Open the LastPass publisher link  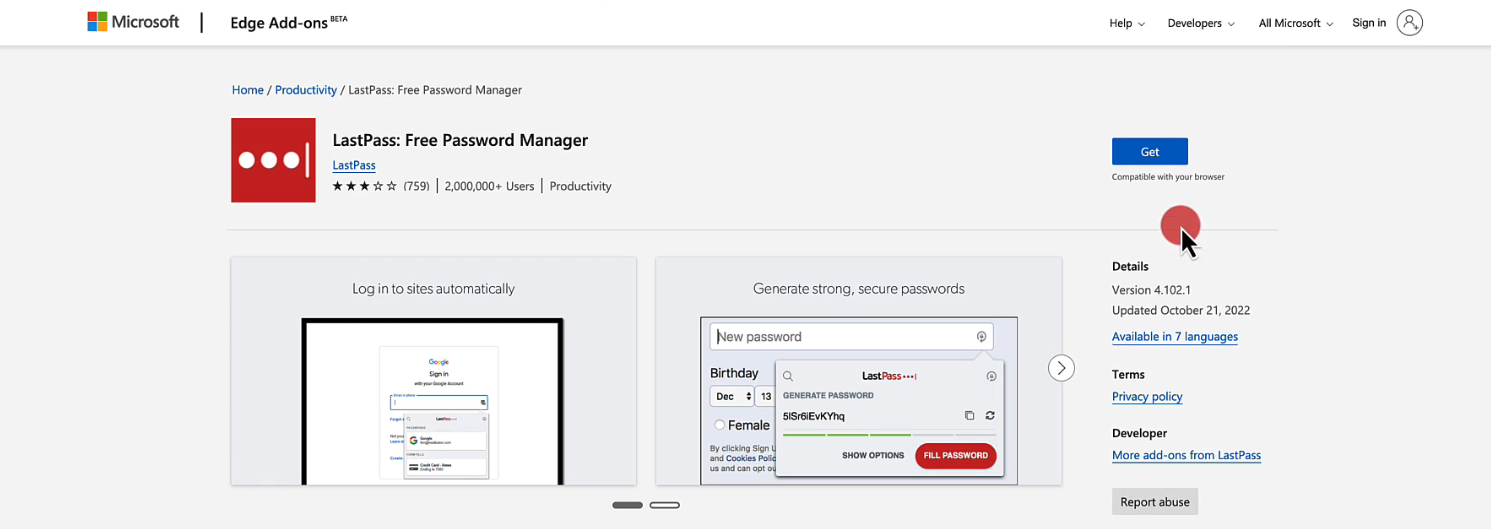pos(354,165)
